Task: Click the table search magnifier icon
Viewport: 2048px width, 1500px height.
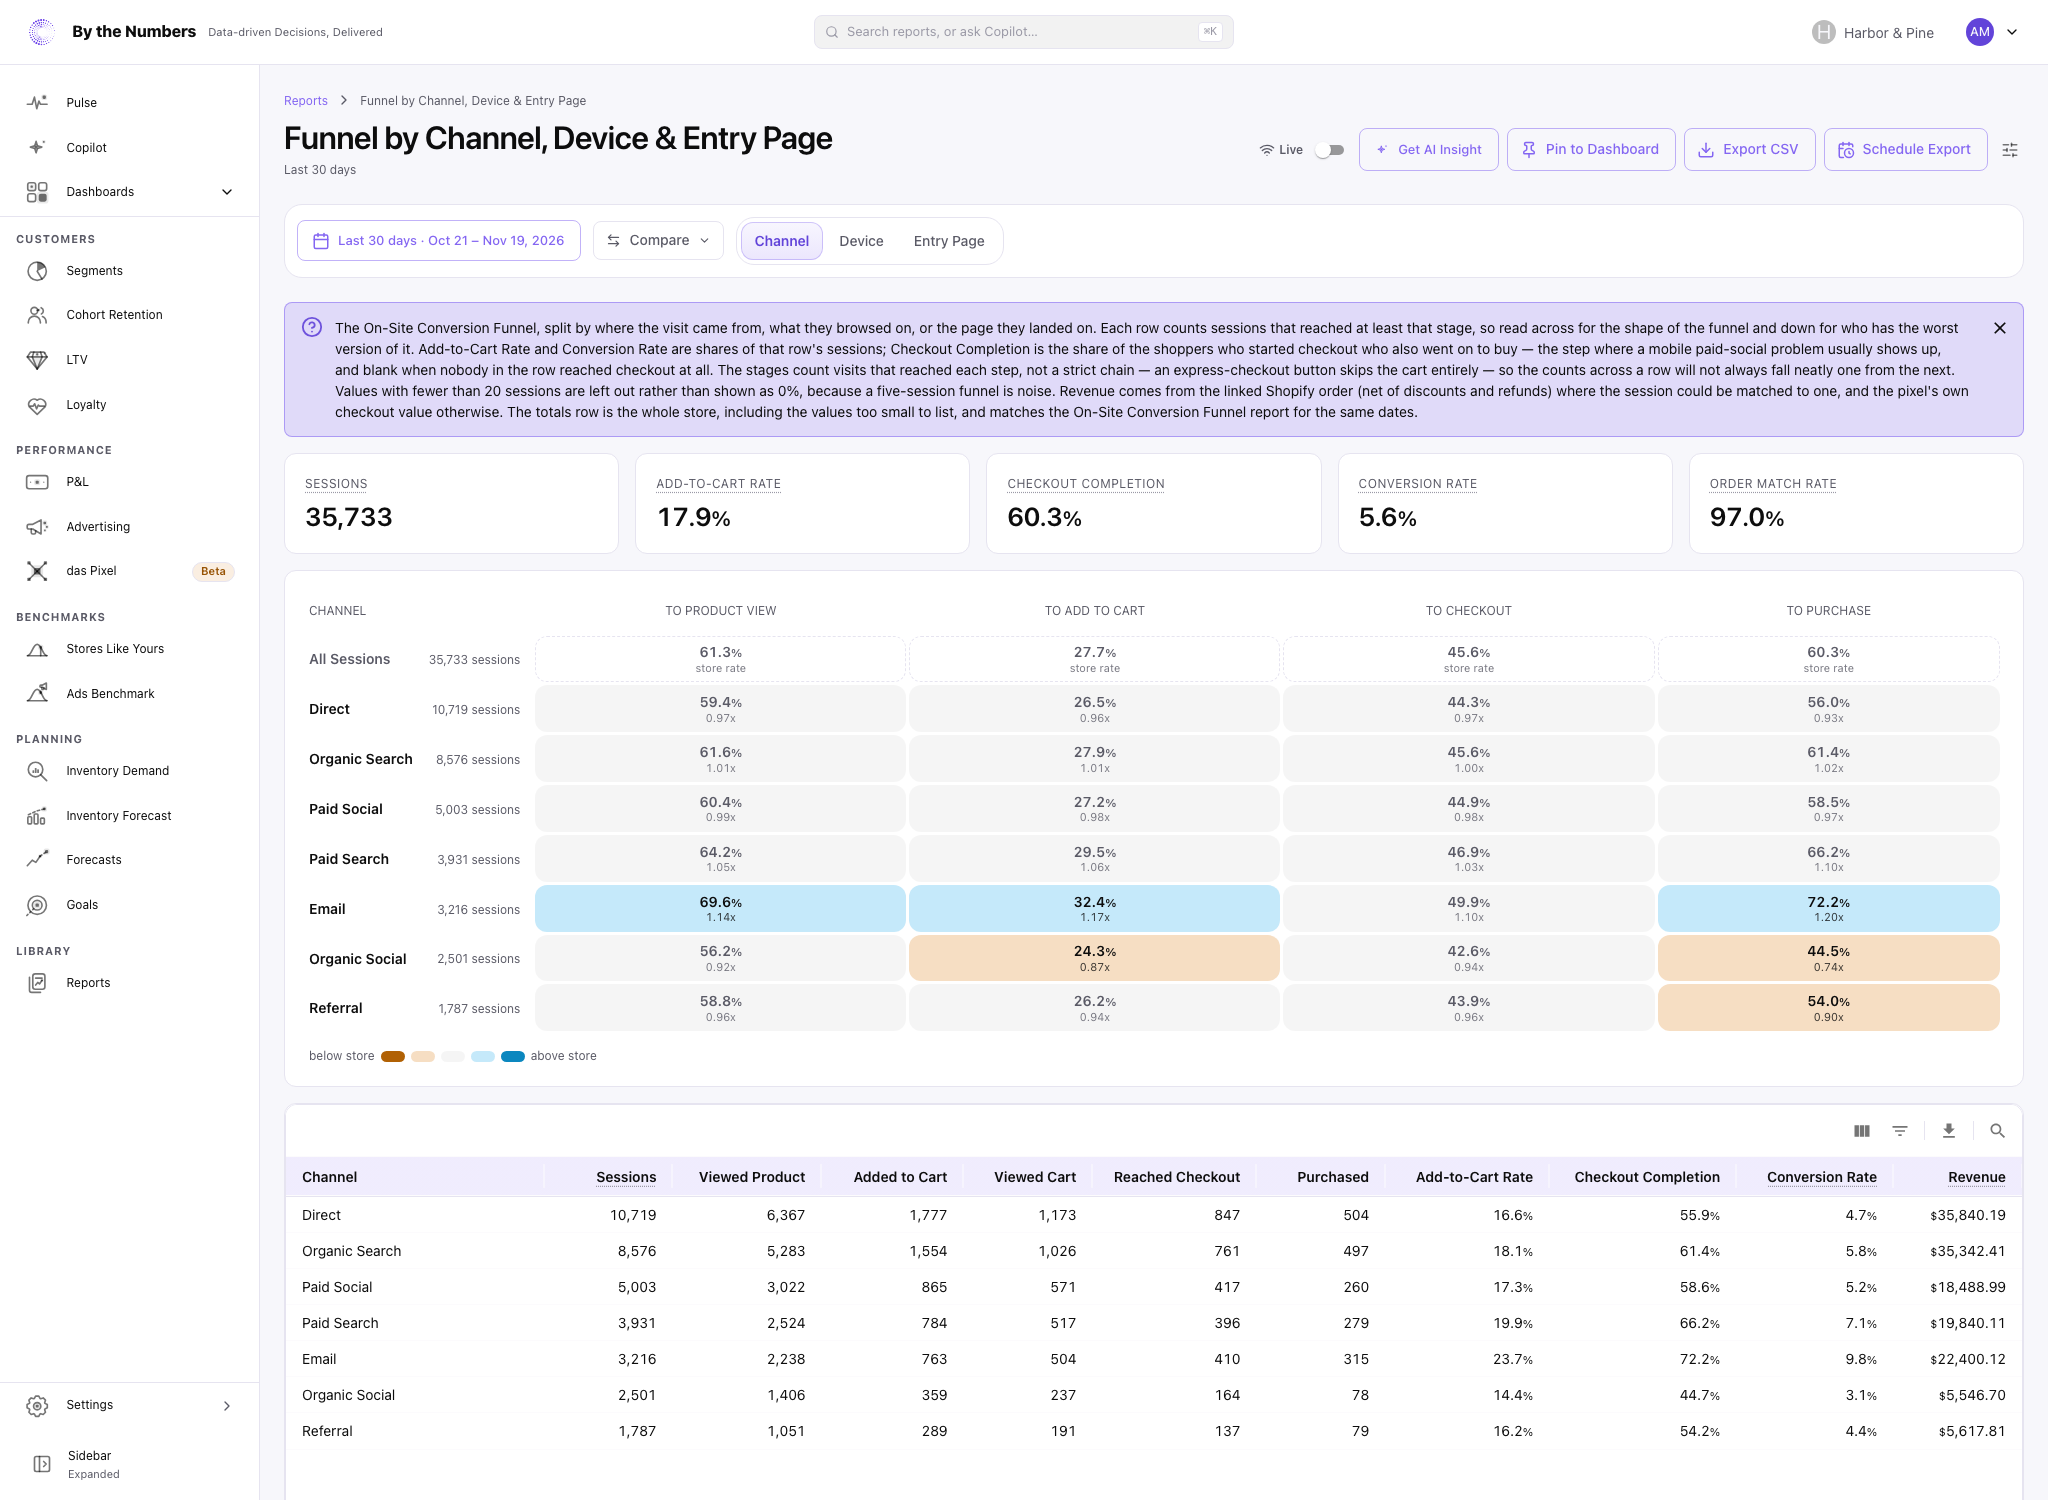Action: [1998, 1131]
